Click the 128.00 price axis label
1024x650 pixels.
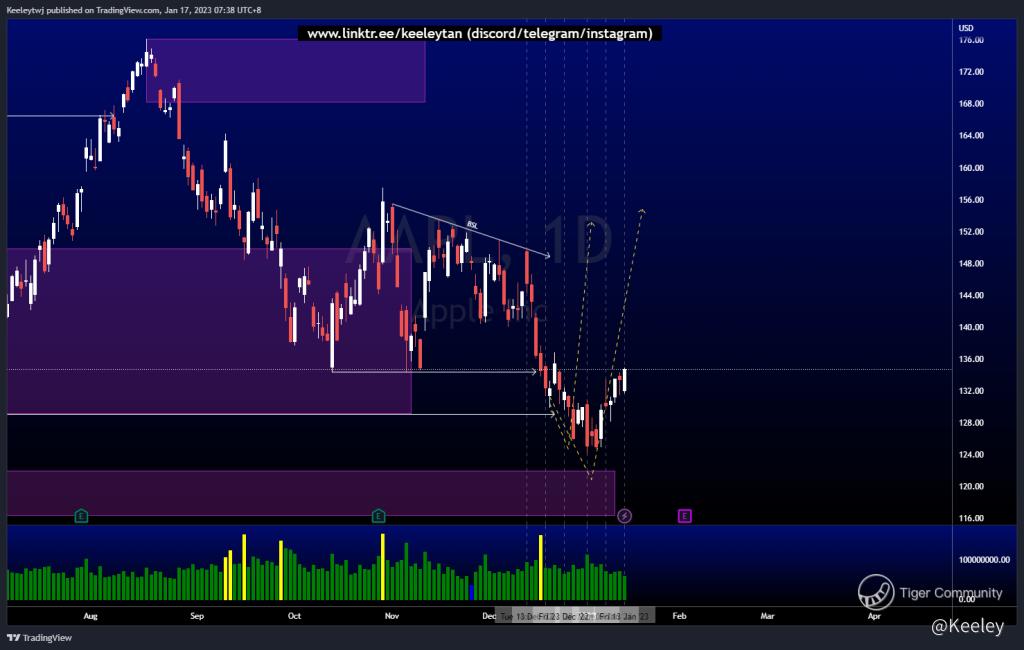coord(971,423)
